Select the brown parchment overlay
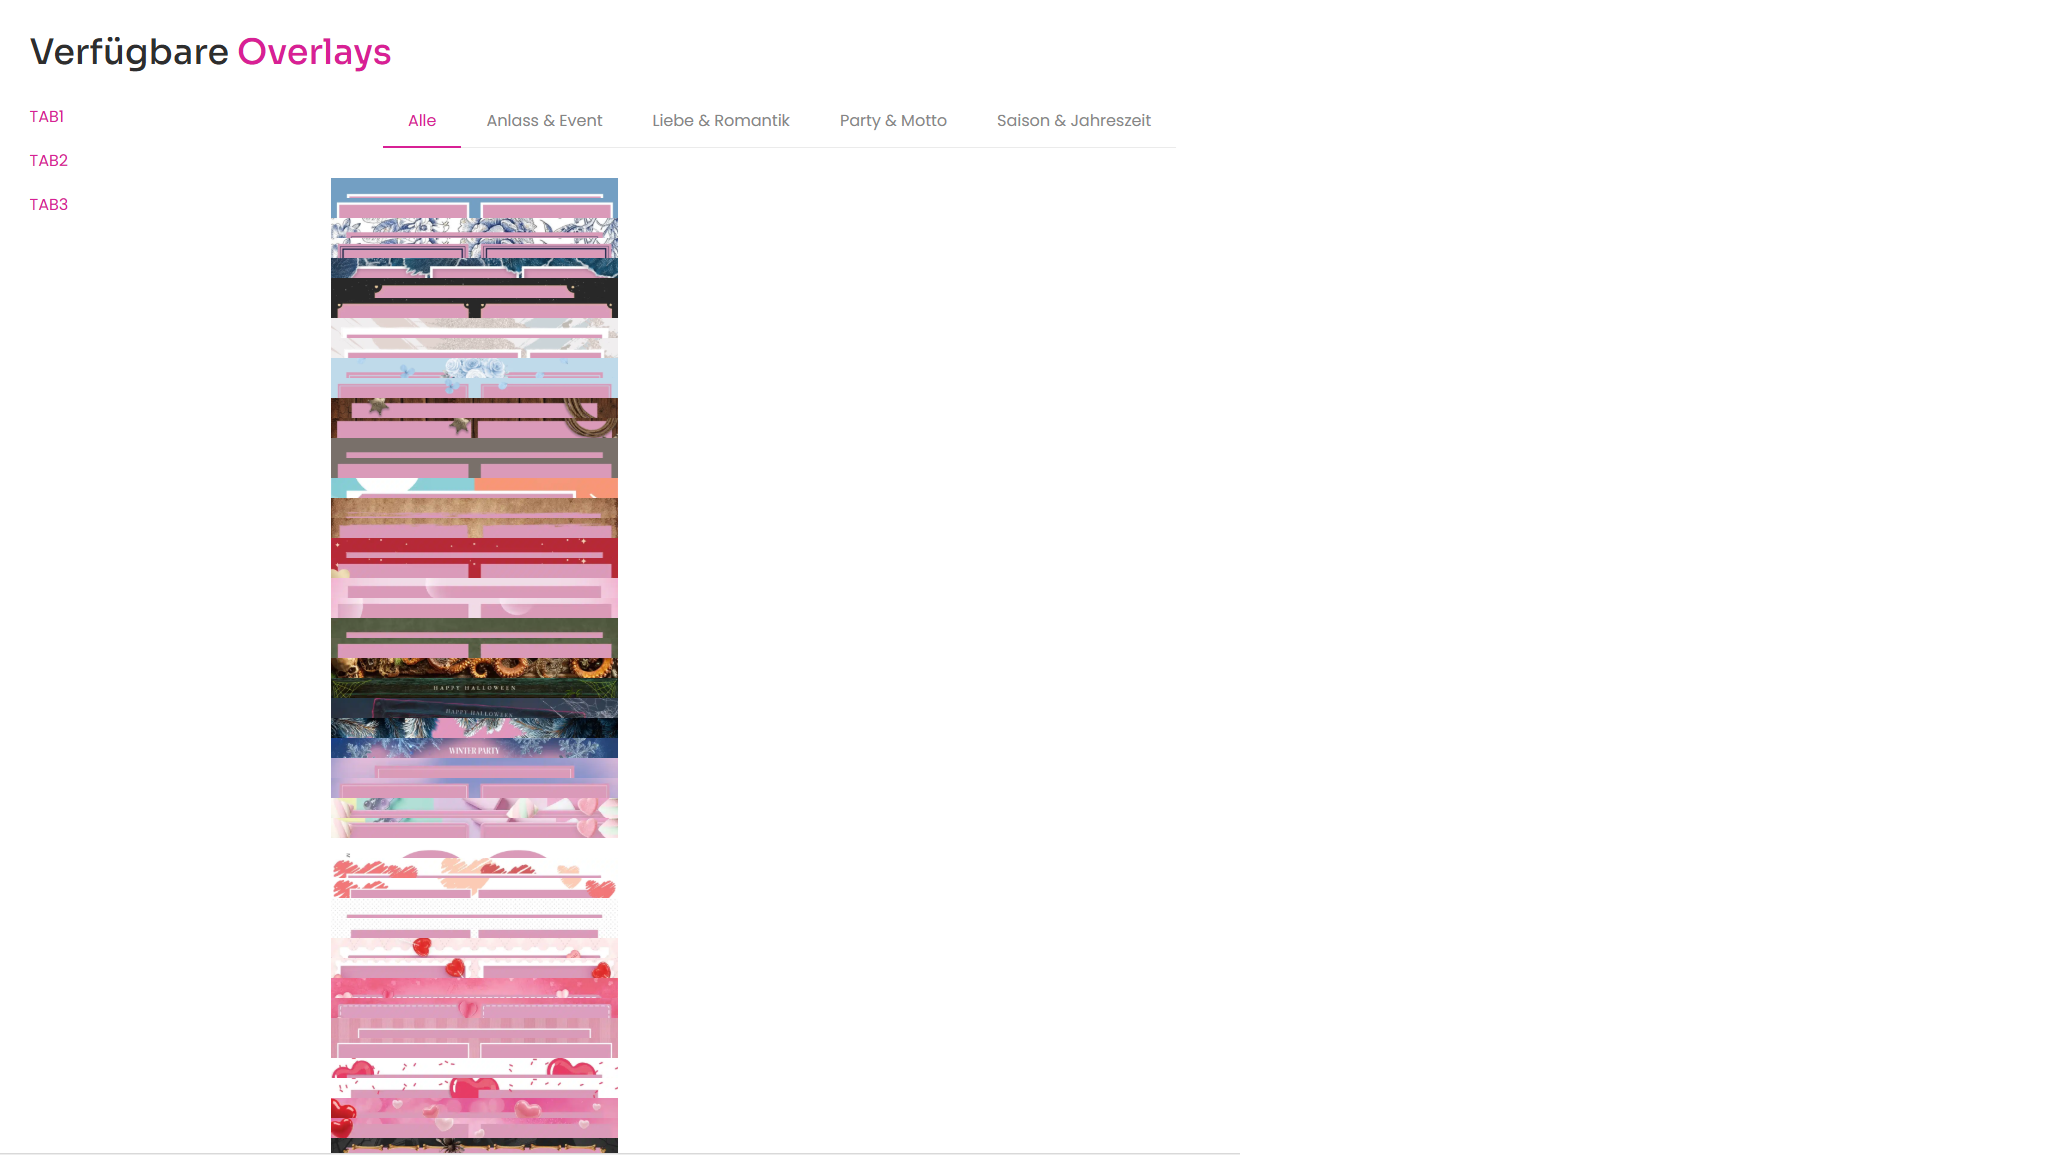The width and height of the screenshot is (2064, 1155). 474,517
